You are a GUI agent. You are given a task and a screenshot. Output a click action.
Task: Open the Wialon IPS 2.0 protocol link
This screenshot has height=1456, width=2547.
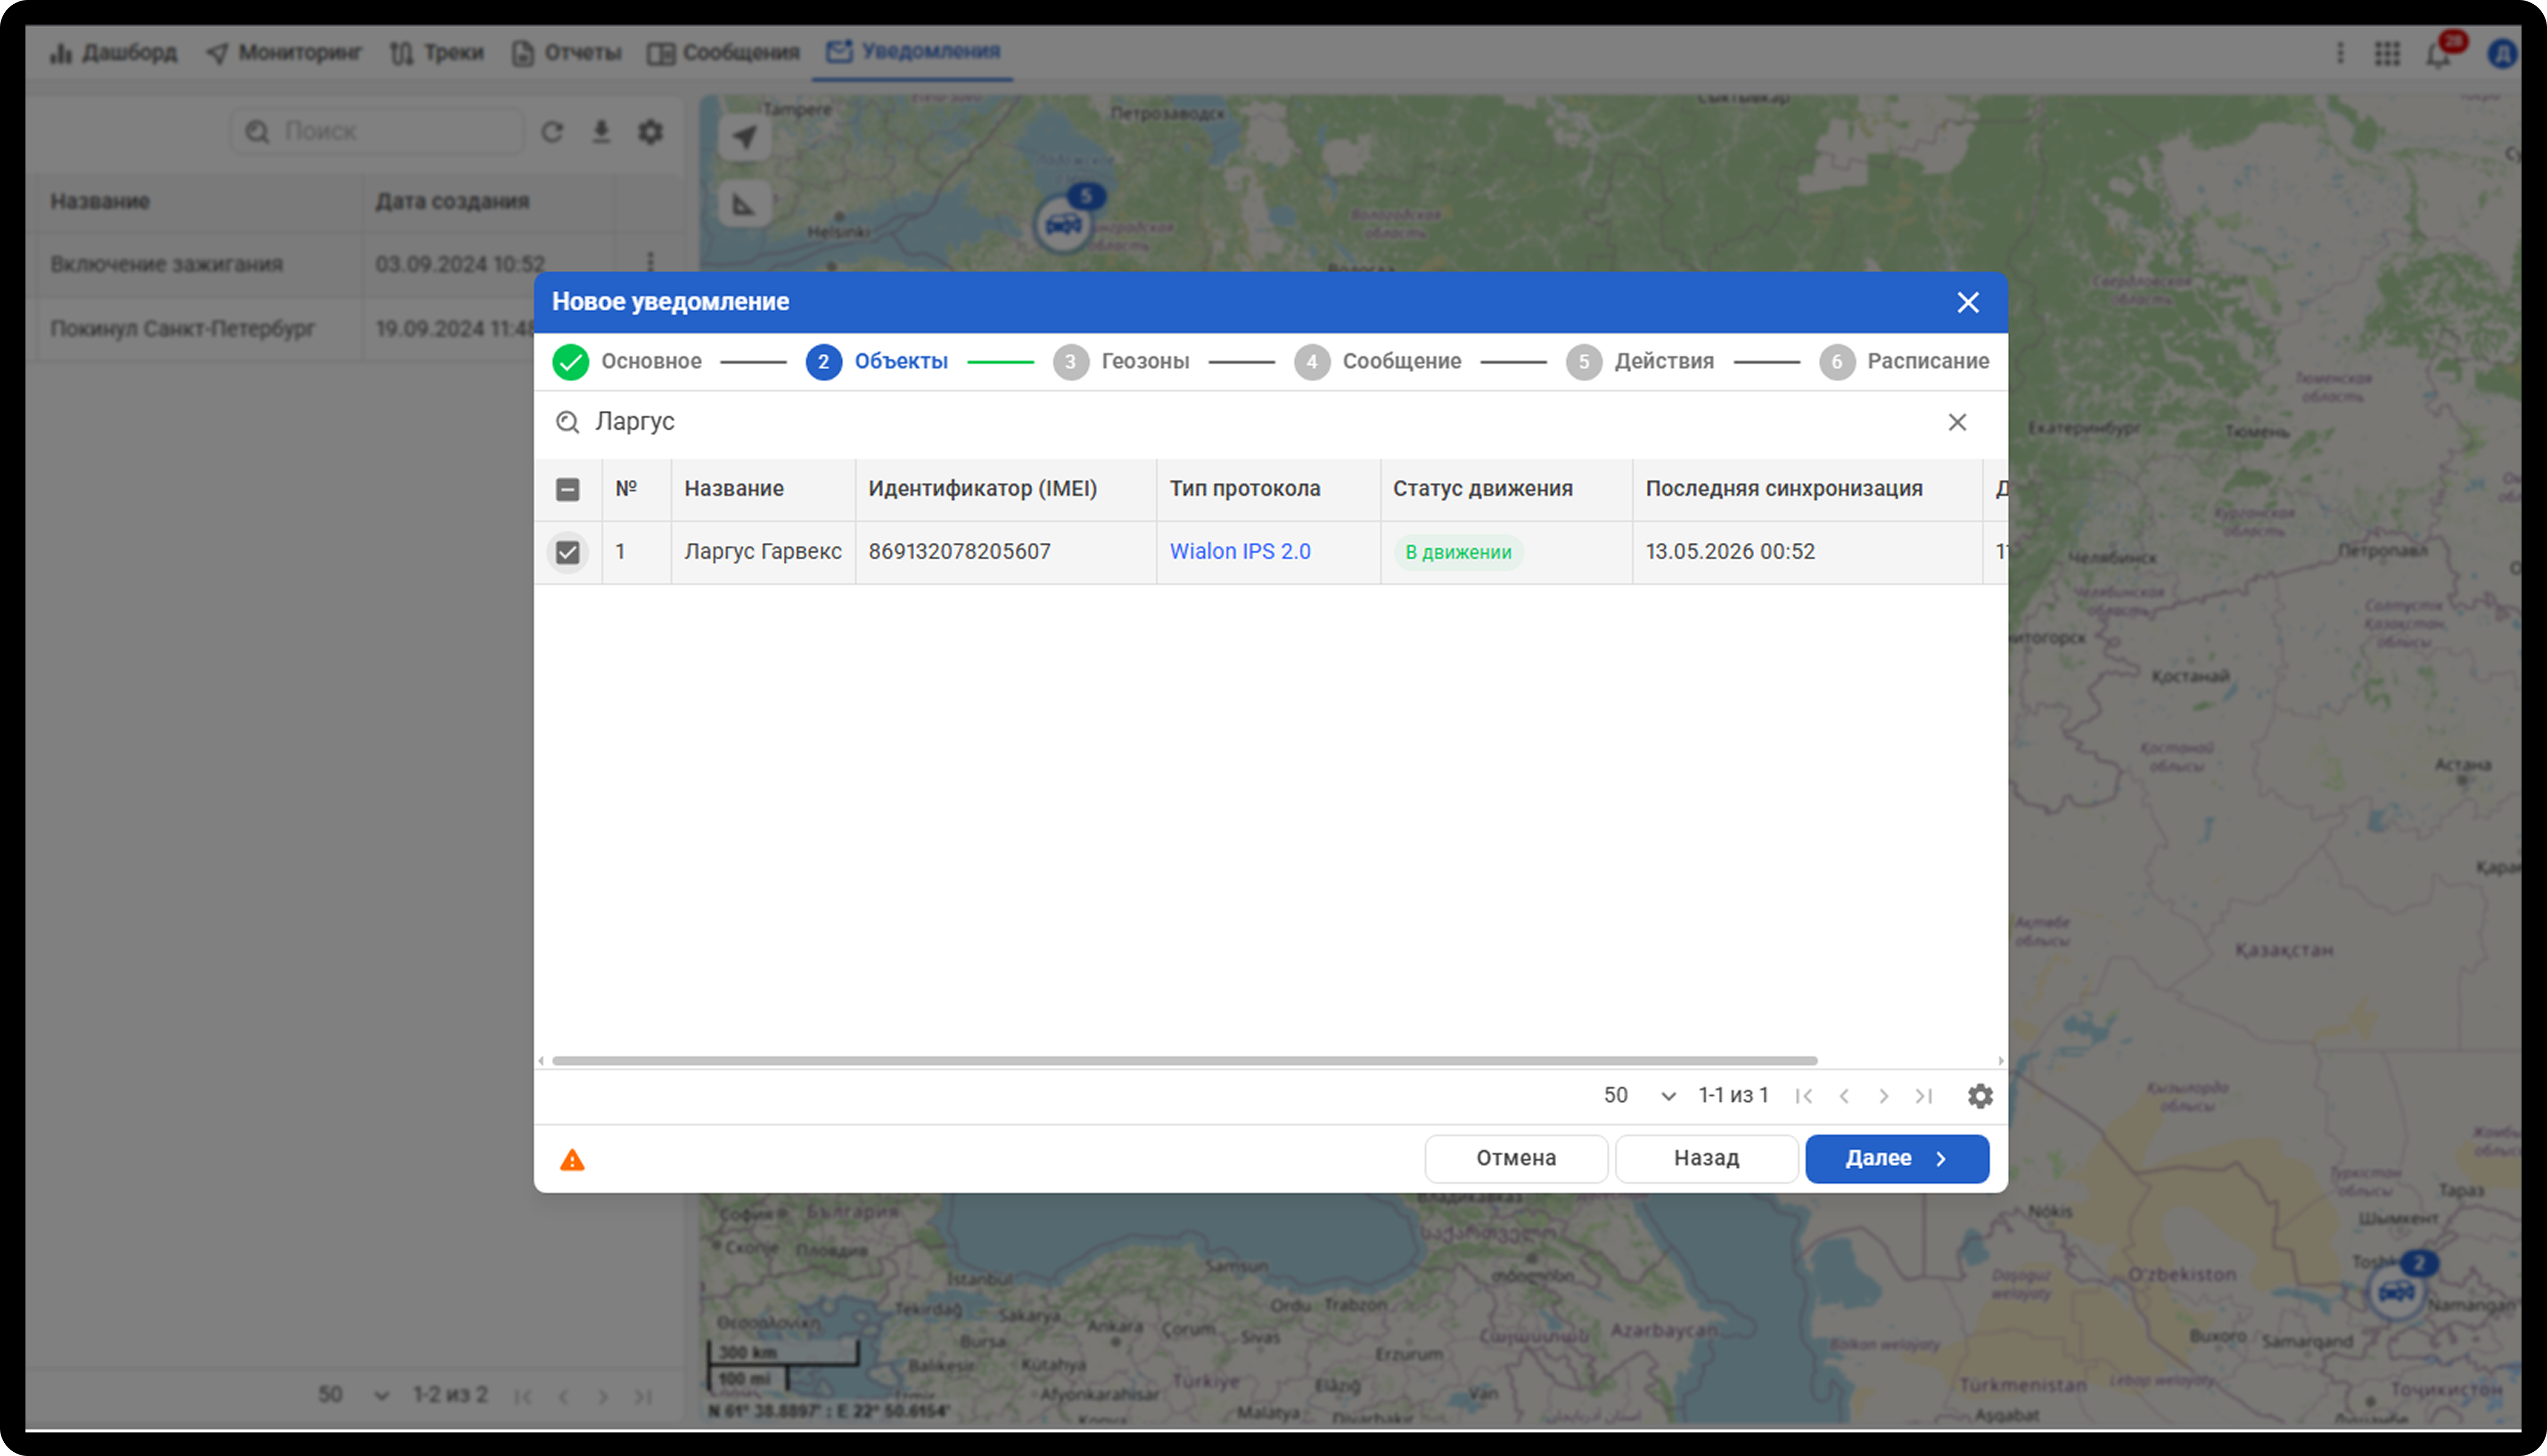coord(1240,552)
